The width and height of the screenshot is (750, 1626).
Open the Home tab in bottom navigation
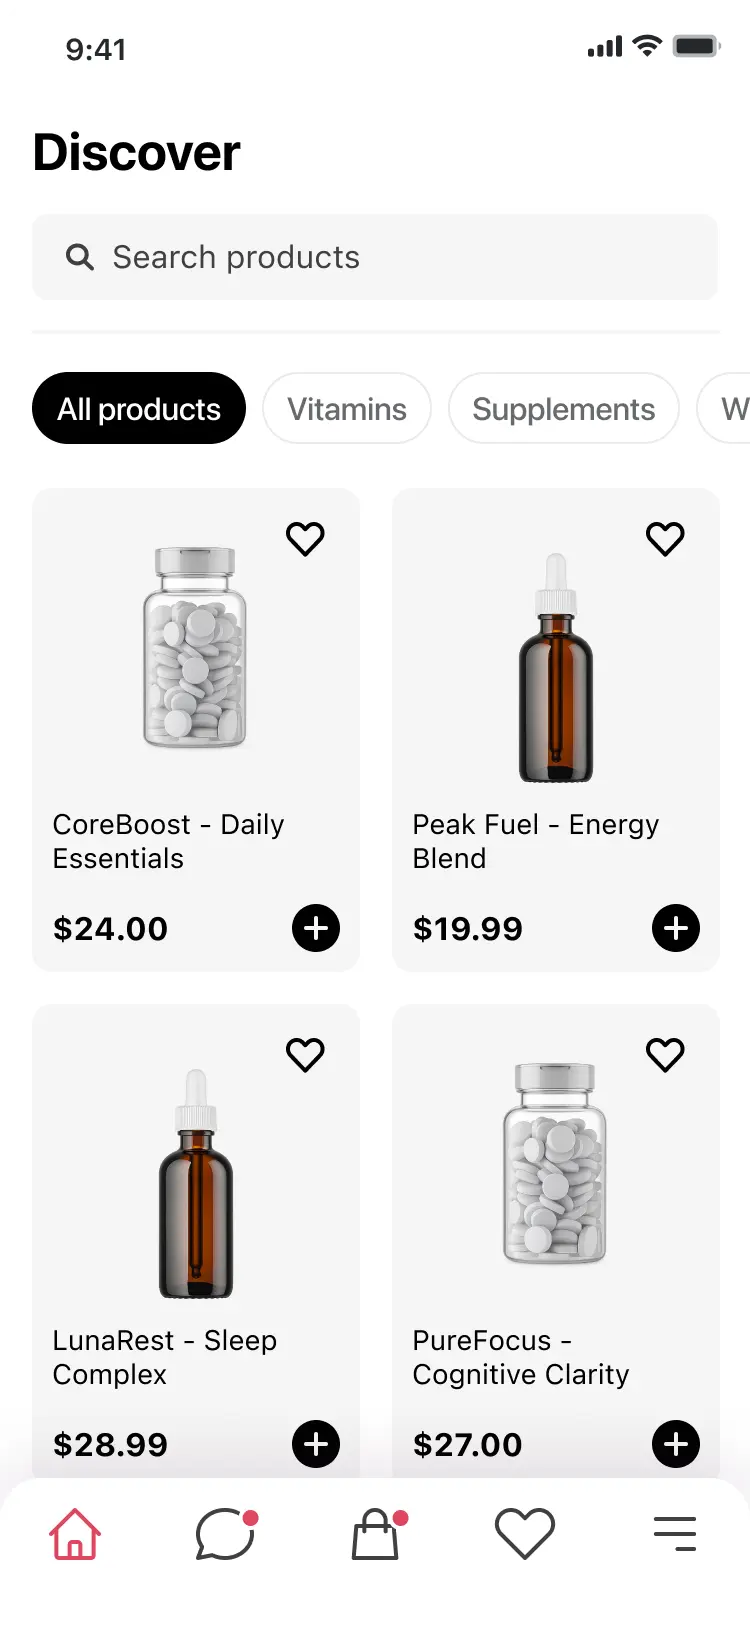75,1533
